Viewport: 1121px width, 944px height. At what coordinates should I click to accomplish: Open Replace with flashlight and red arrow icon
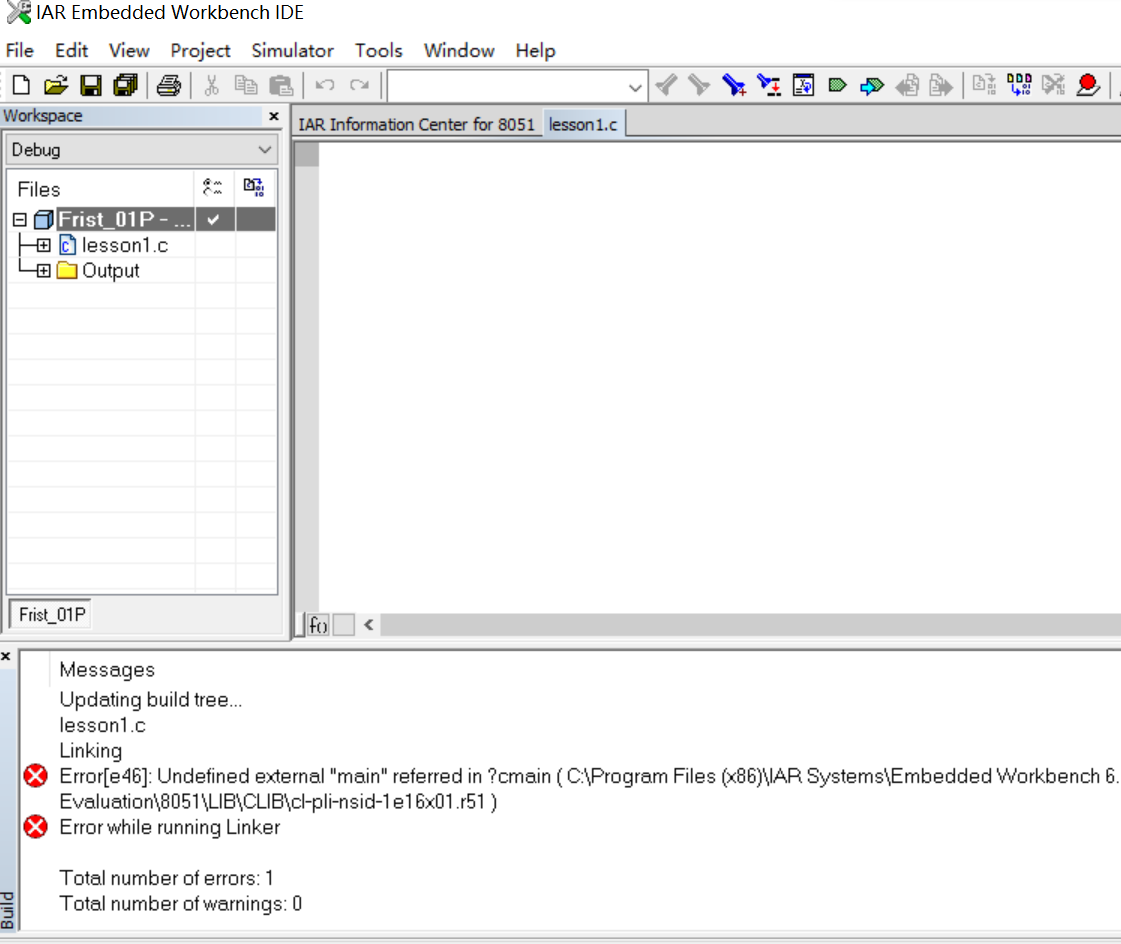pyautogui.click(x=769, y=86)
